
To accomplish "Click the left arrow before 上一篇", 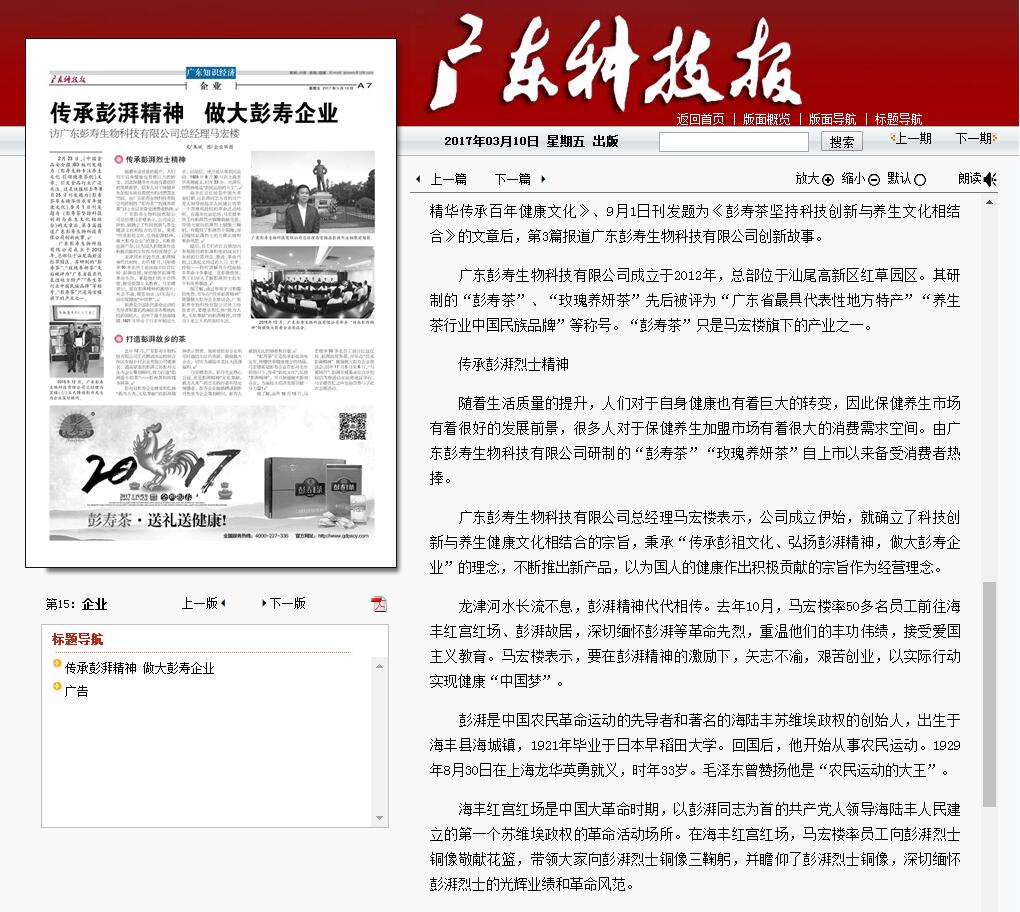I will (x=418, y=180).
